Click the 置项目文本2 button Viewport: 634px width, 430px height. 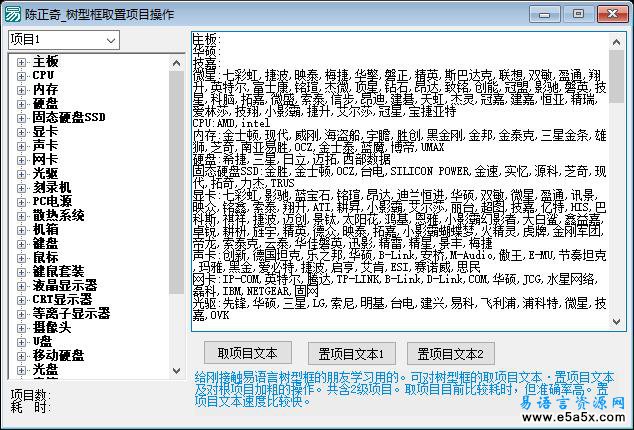pyautogui.click(x=450, y=354)
